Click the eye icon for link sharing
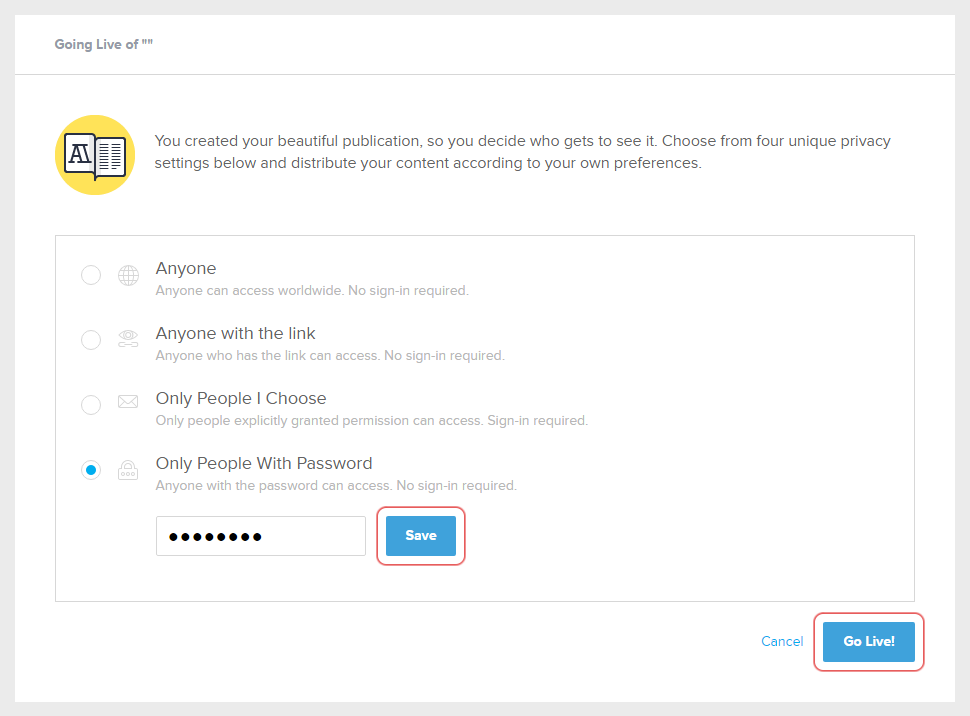This screenshot has width=970, height=716. [x=128, y=340]
